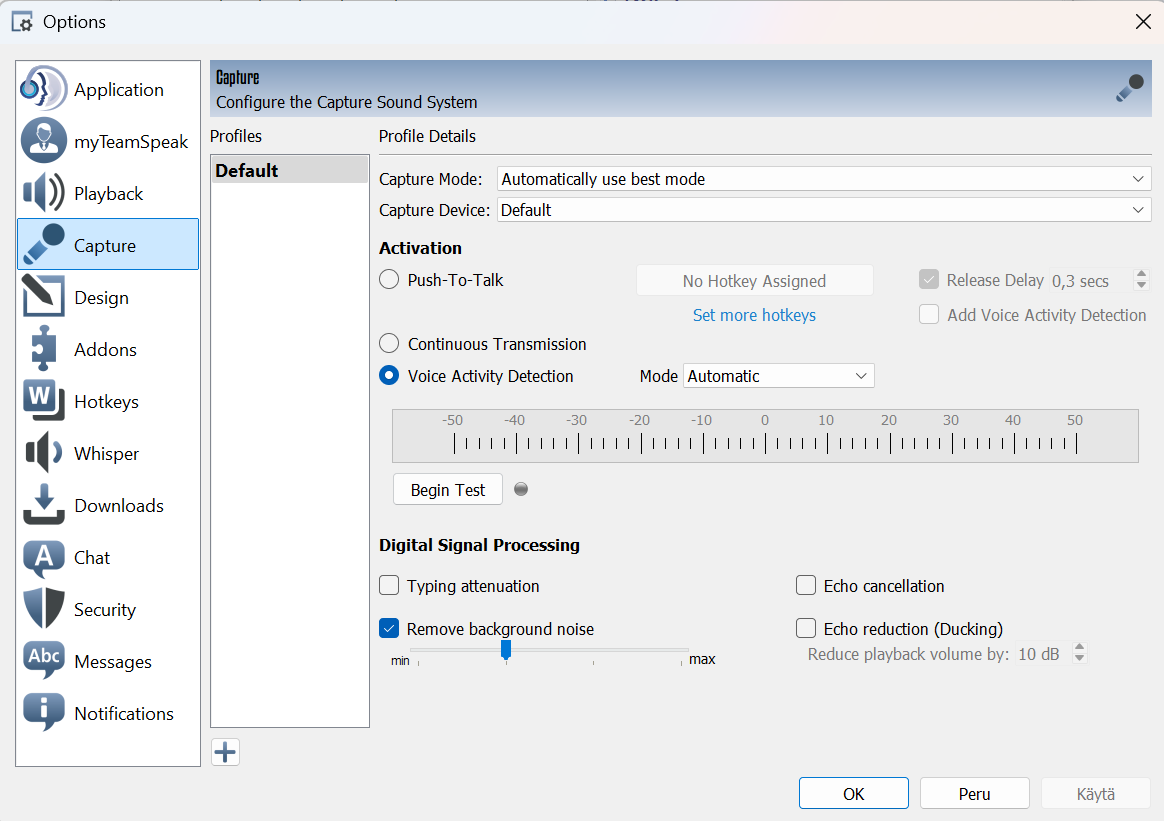The width and height of the screenshot is (1164, 821).
Task: Select the Default profile
Action: click(290, 170)
